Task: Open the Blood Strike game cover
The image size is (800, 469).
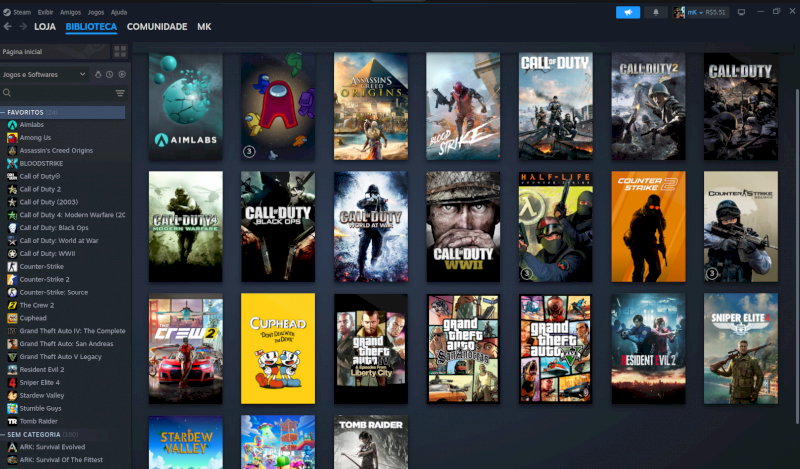Action: [463, 106]
